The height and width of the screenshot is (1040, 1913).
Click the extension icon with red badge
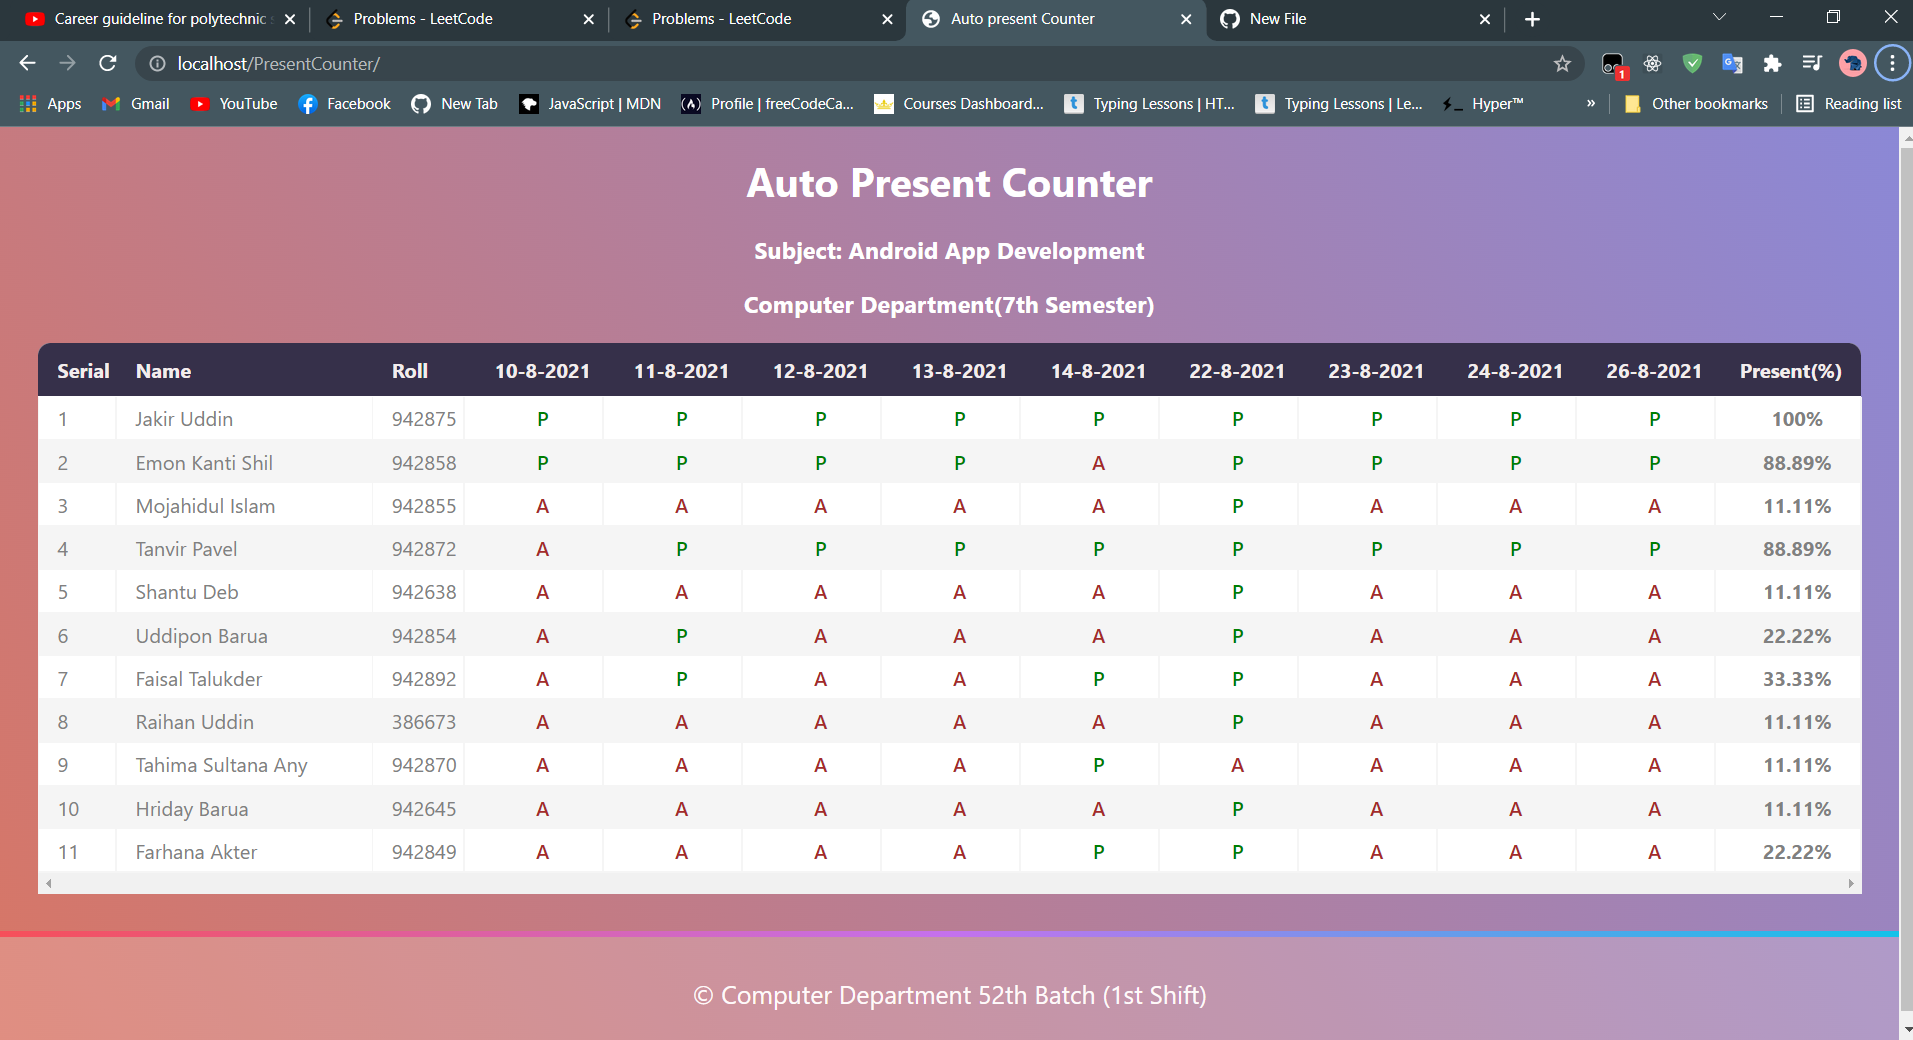1613,65
